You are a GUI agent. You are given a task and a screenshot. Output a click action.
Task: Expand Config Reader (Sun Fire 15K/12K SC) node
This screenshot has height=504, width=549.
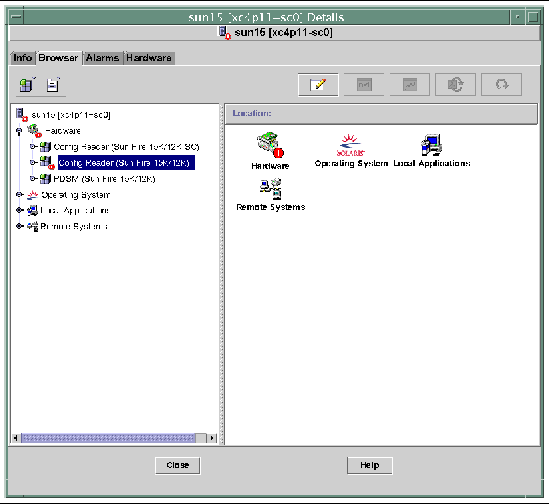pyautogui.click(x=33, y=146)
